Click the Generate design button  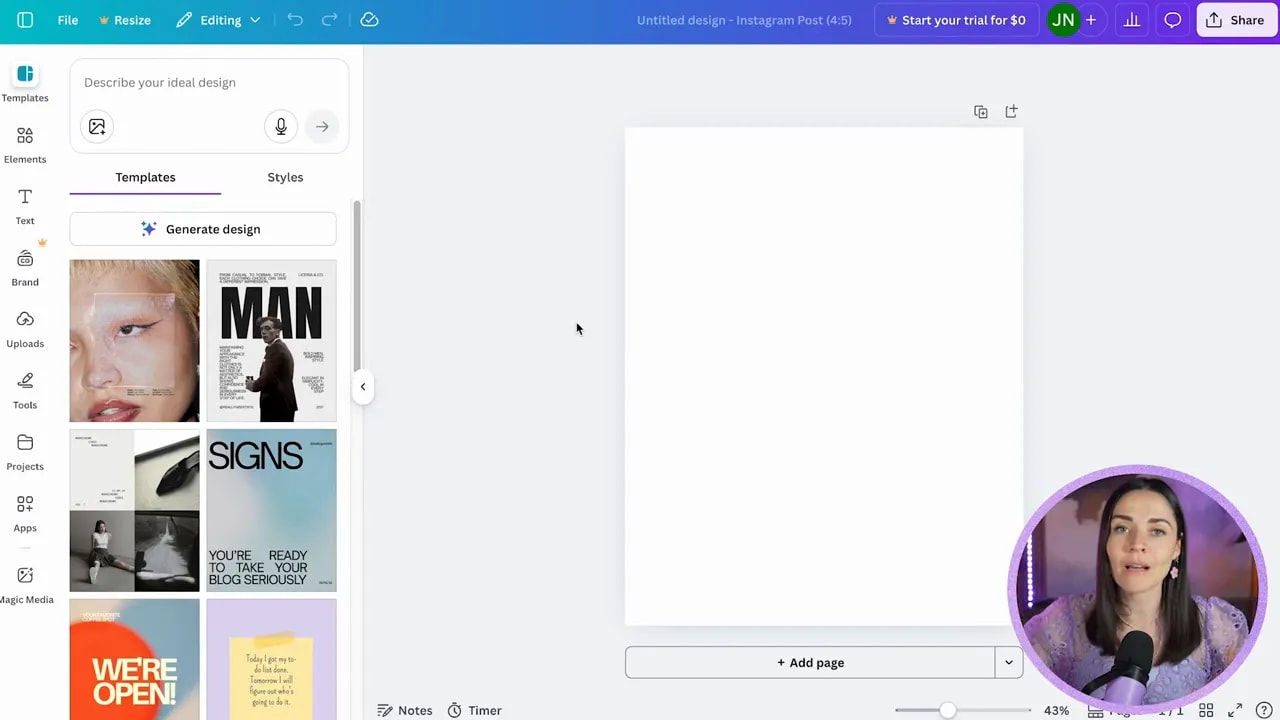pos(202,229)
